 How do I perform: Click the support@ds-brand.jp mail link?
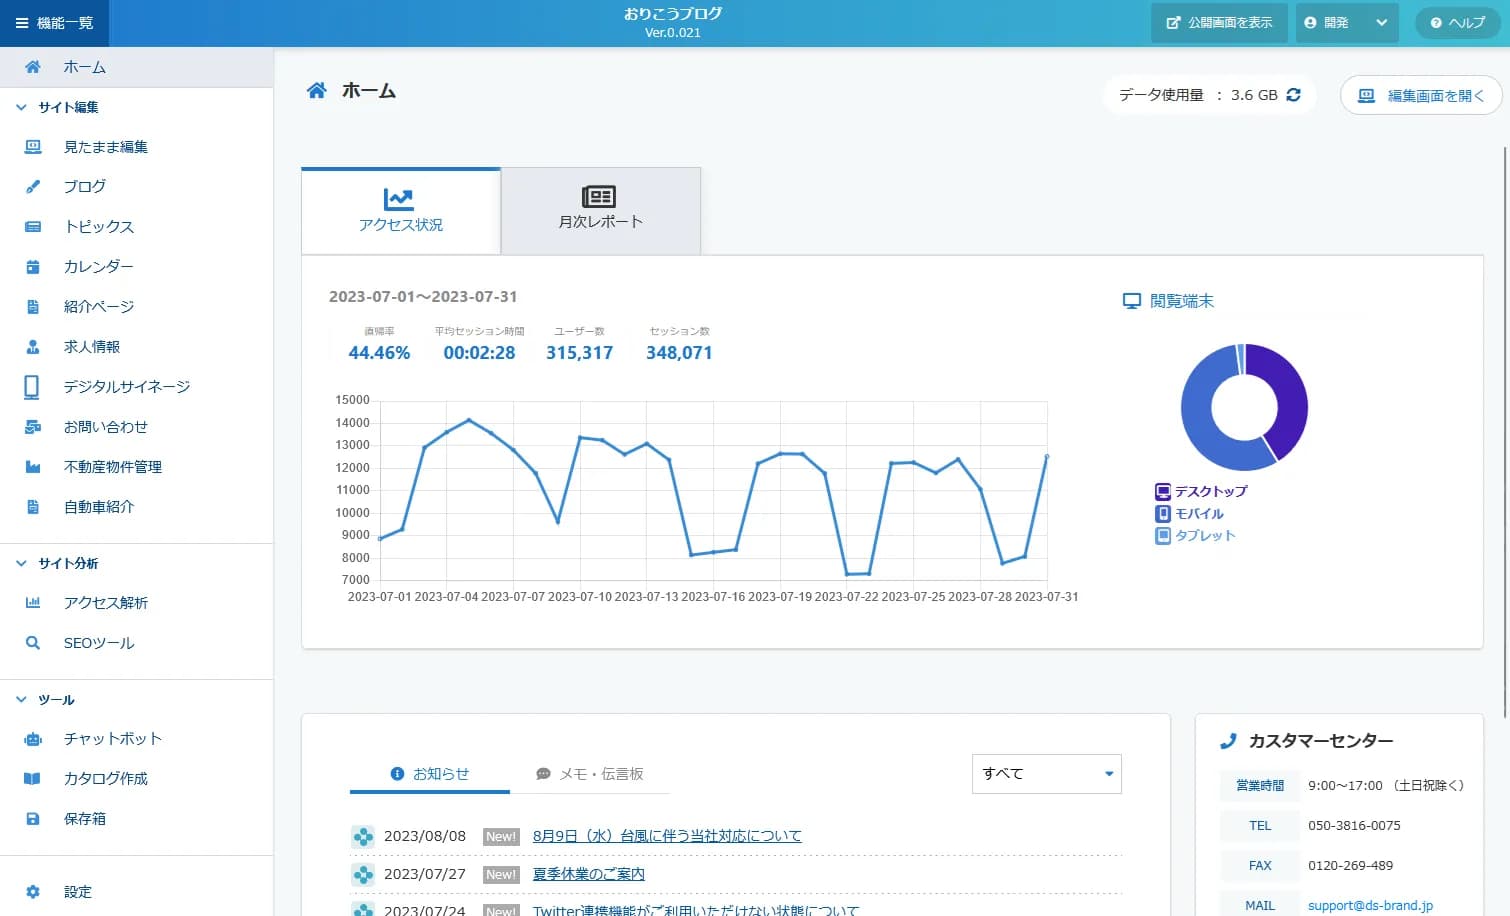[x=1370, y=906]
